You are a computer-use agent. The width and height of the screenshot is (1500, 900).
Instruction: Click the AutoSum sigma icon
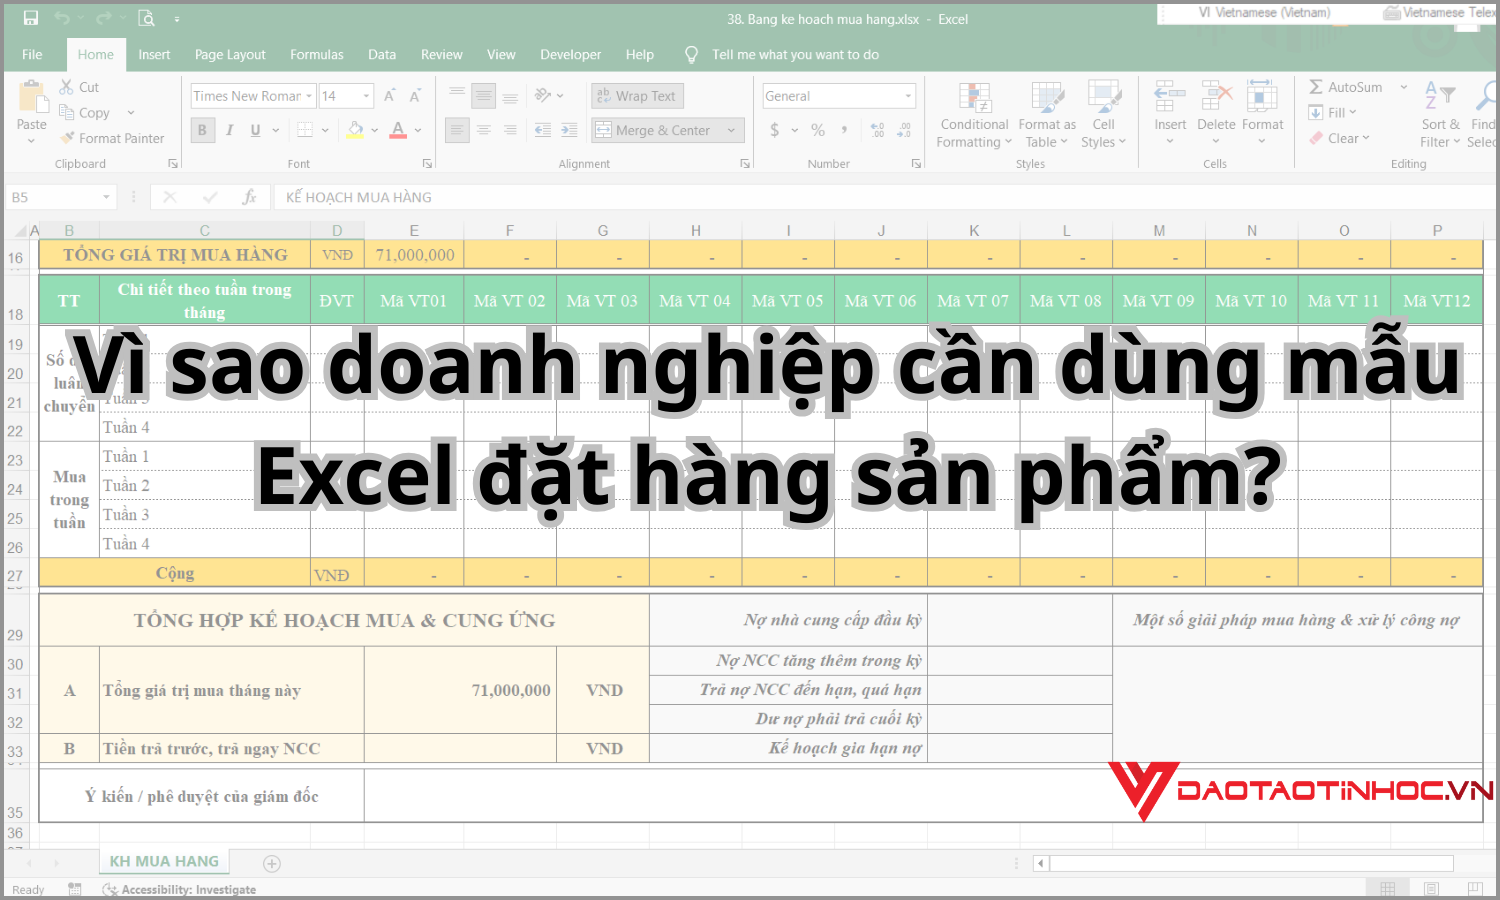tap(1316, 87)
